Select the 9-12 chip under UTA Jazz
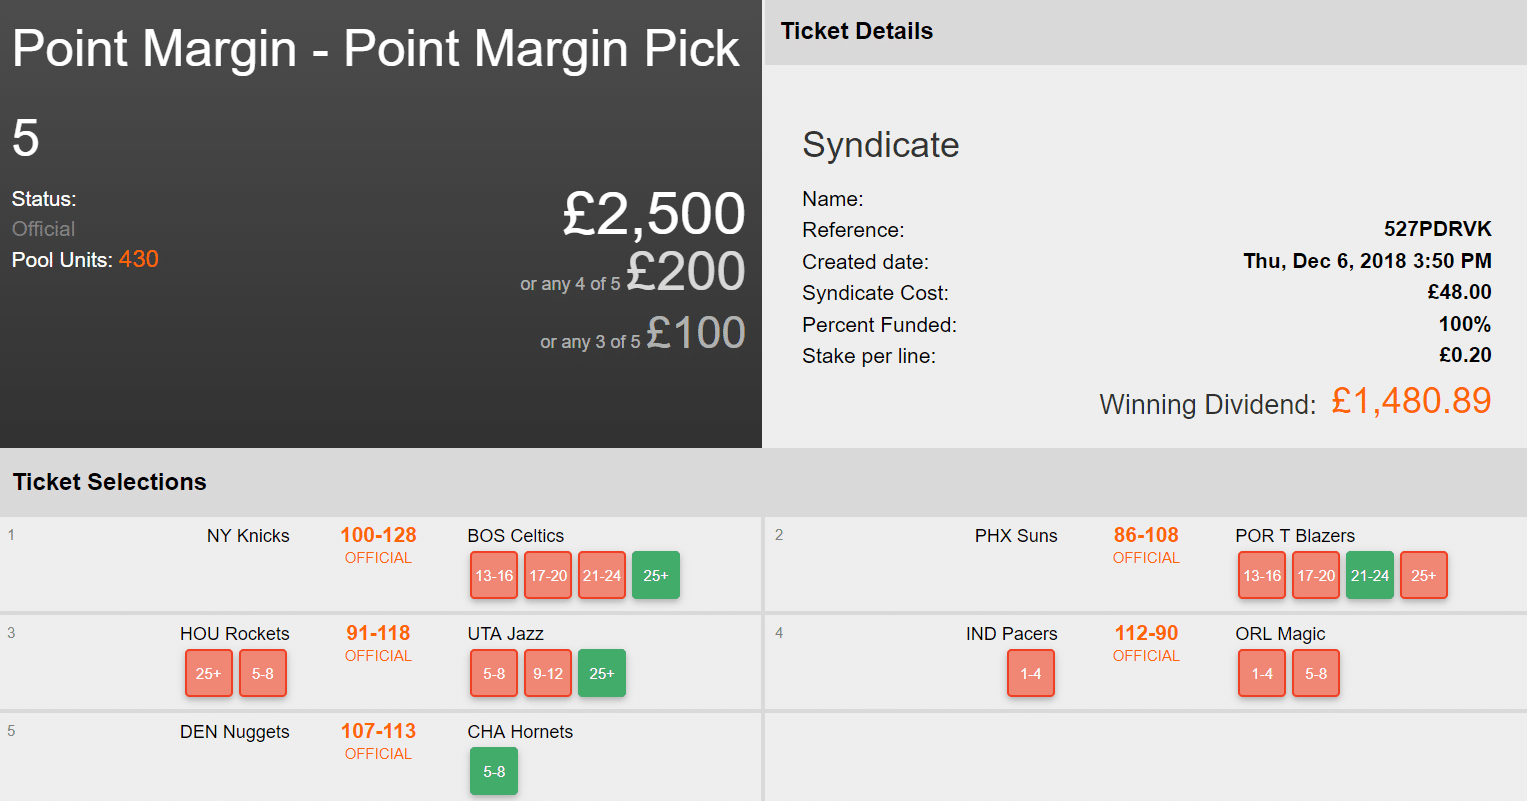Screen dimensions: 1527x801 pyautogui.click(x=548, y=673)
